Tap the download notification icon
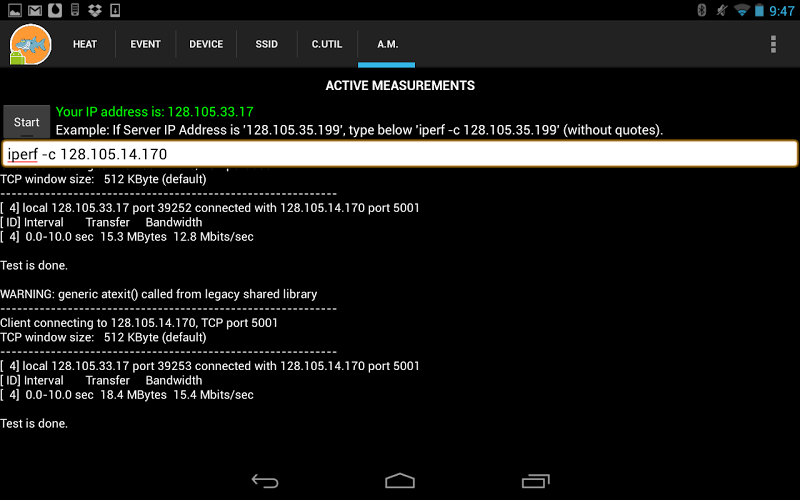The width and height of the screenshot is (800, 500). coord(115,10)
